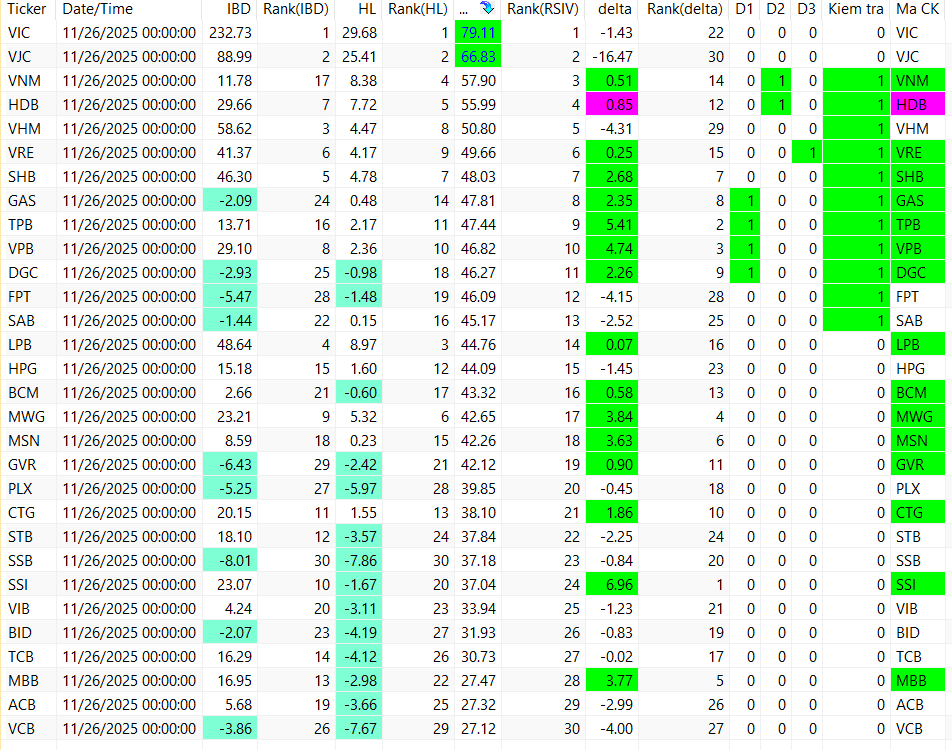
Task: Select the PLX ticker in the Ticker column
Action: [20, 489]
